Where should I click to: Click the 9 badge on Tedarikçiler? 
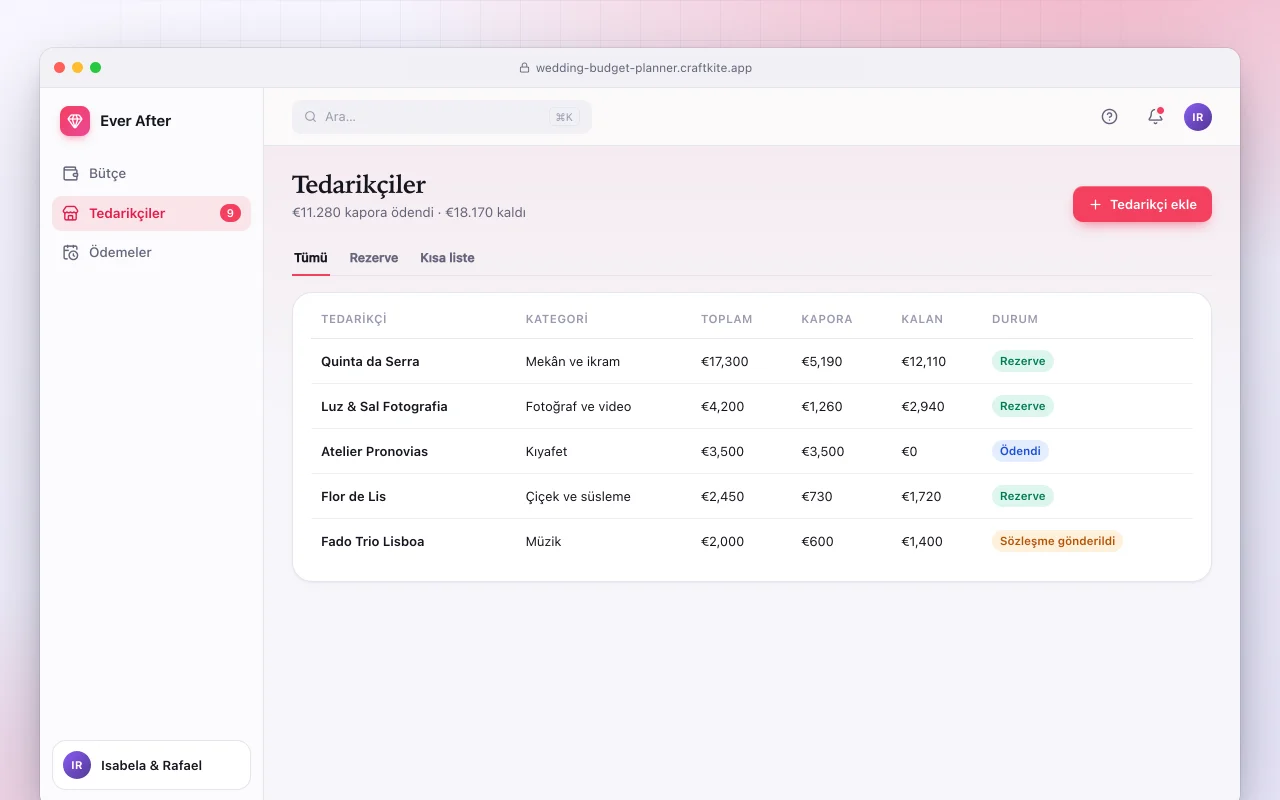(x=230, y=213)
